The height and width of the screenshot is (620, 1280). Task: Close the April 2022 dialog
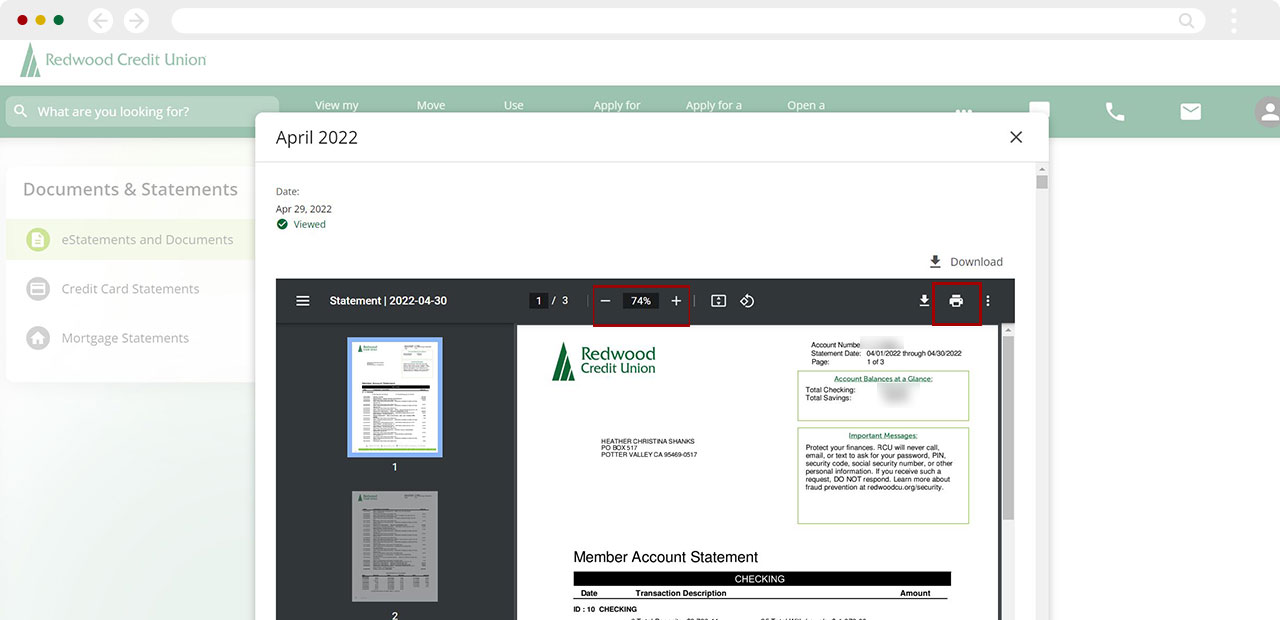point(1016,137)
